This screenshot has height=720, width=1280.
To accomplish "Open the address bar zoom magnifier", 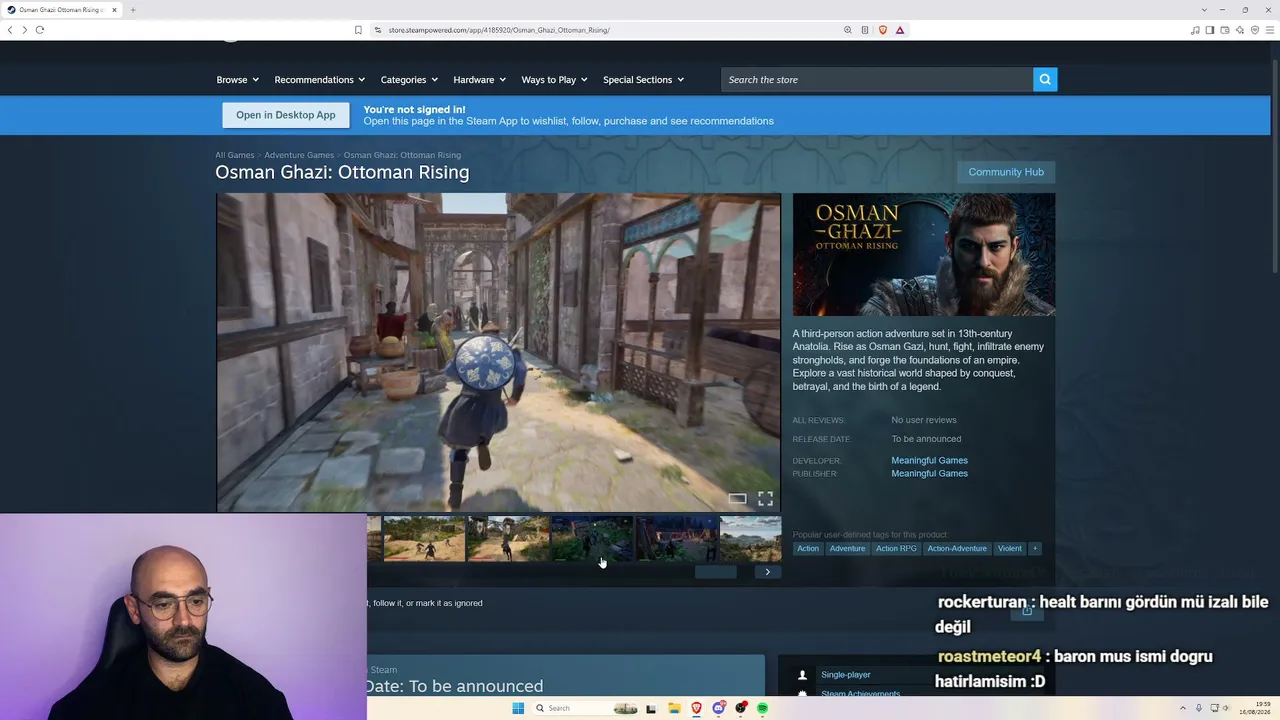I will (848, 30).
